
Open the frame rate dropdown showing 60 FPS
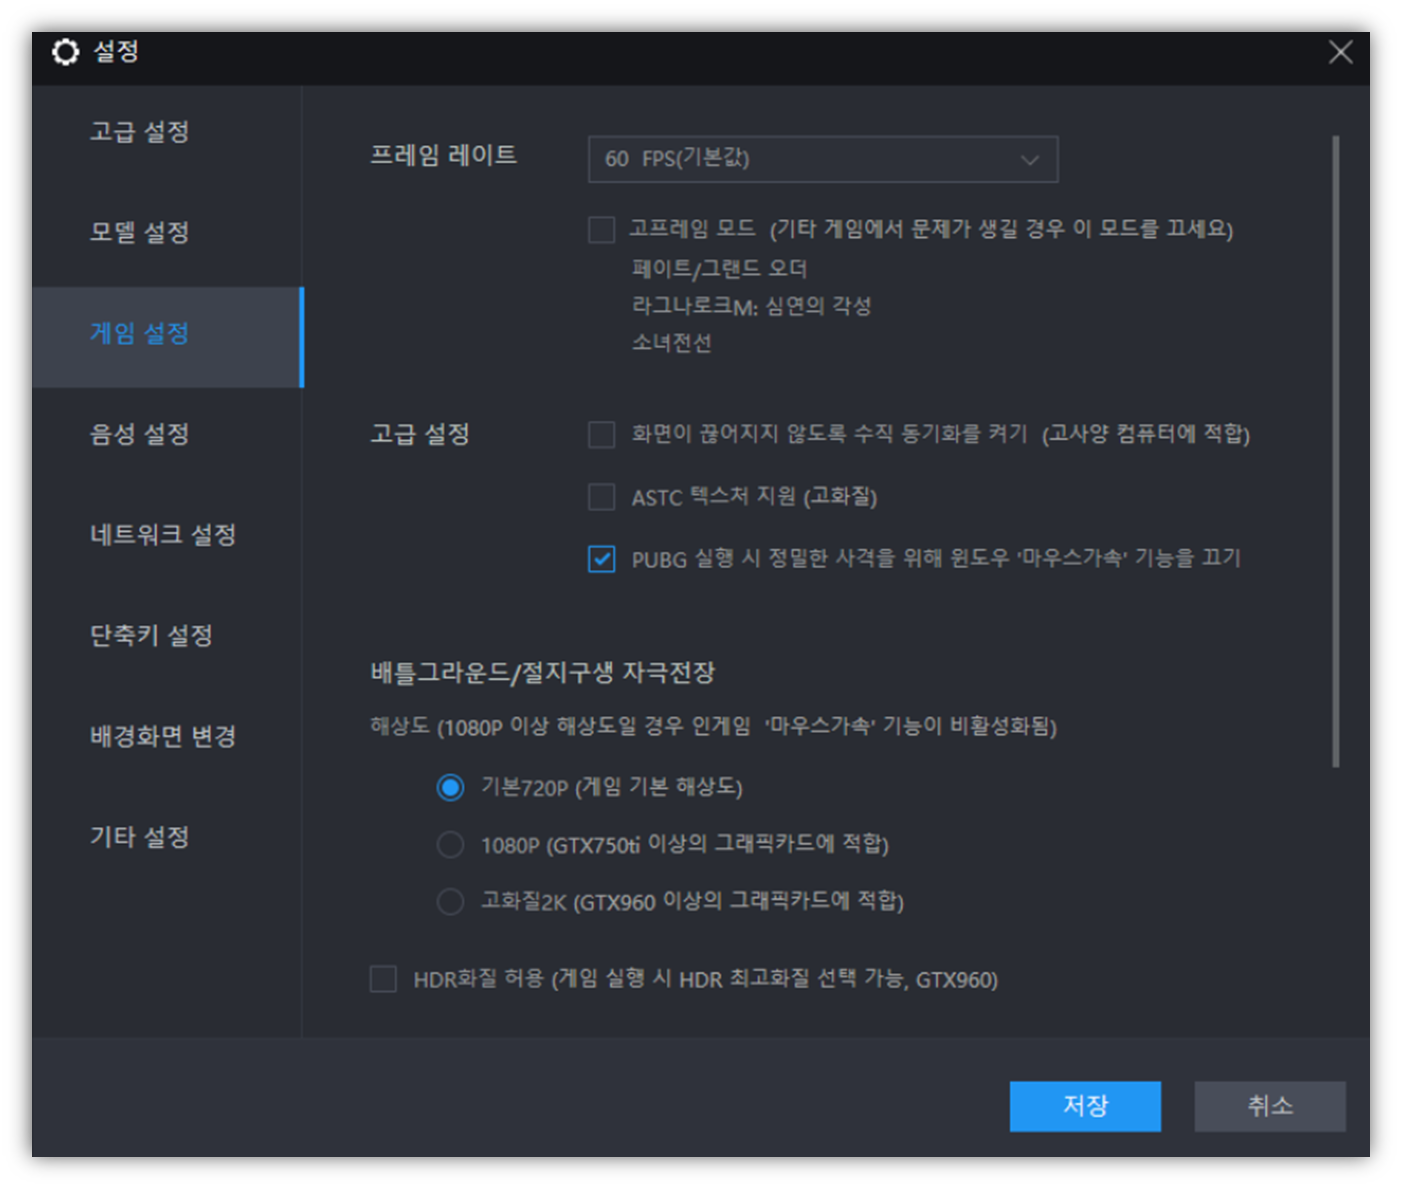(x=822, y=158)
